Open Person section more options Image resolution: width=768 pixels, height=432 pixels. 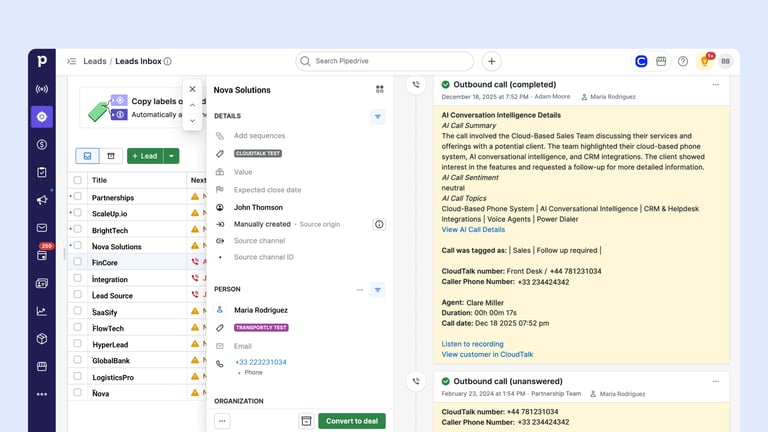(360, 290)
